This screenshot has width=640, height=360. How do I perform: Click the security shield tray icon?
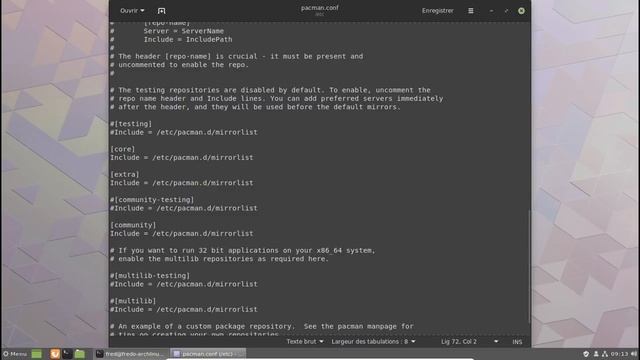[586, 354]
